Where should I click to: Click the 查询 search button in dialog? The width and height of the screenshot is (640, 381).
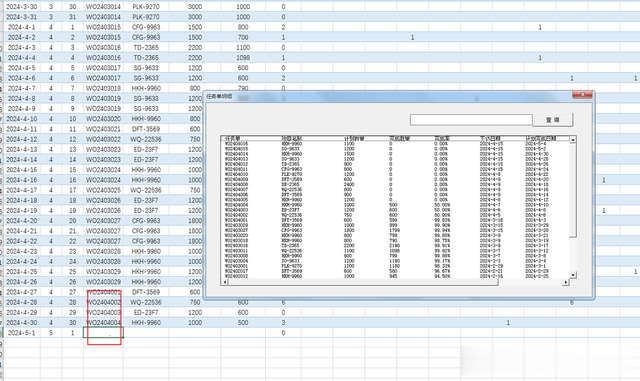[x=553, y=120]
